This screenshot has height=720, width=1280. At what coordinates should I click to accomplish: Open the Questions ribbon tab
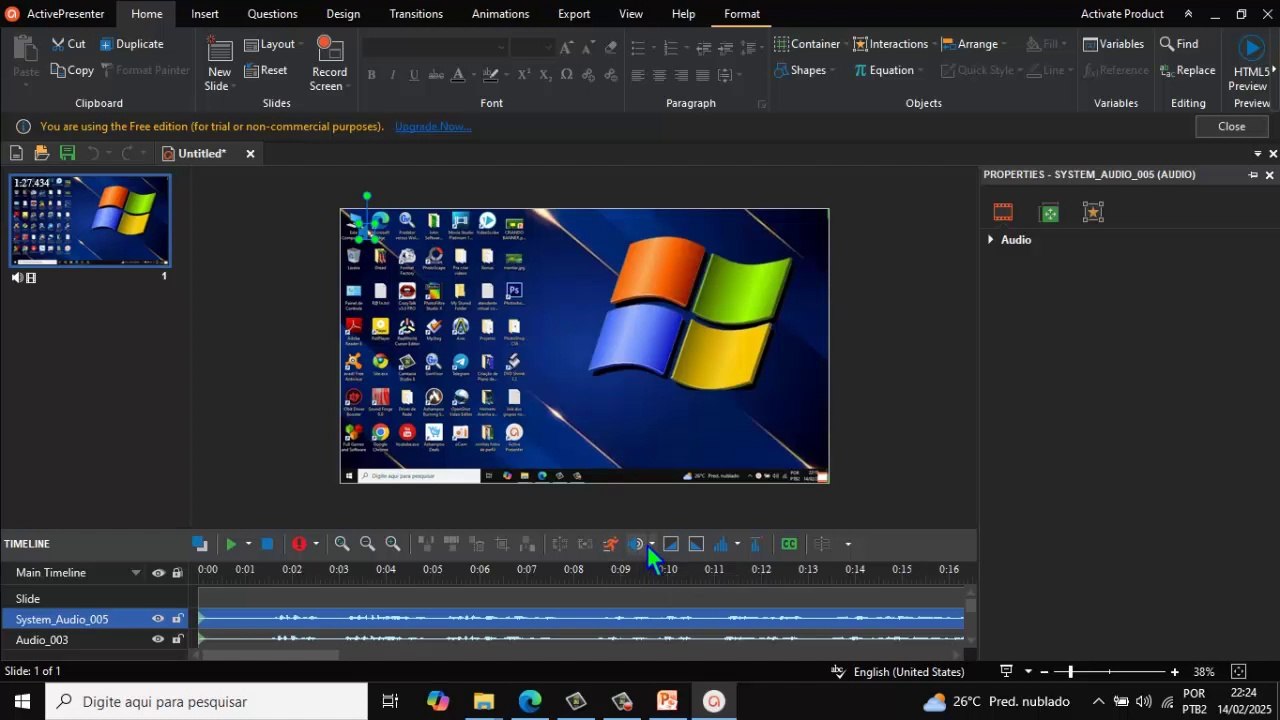(272, 14)
